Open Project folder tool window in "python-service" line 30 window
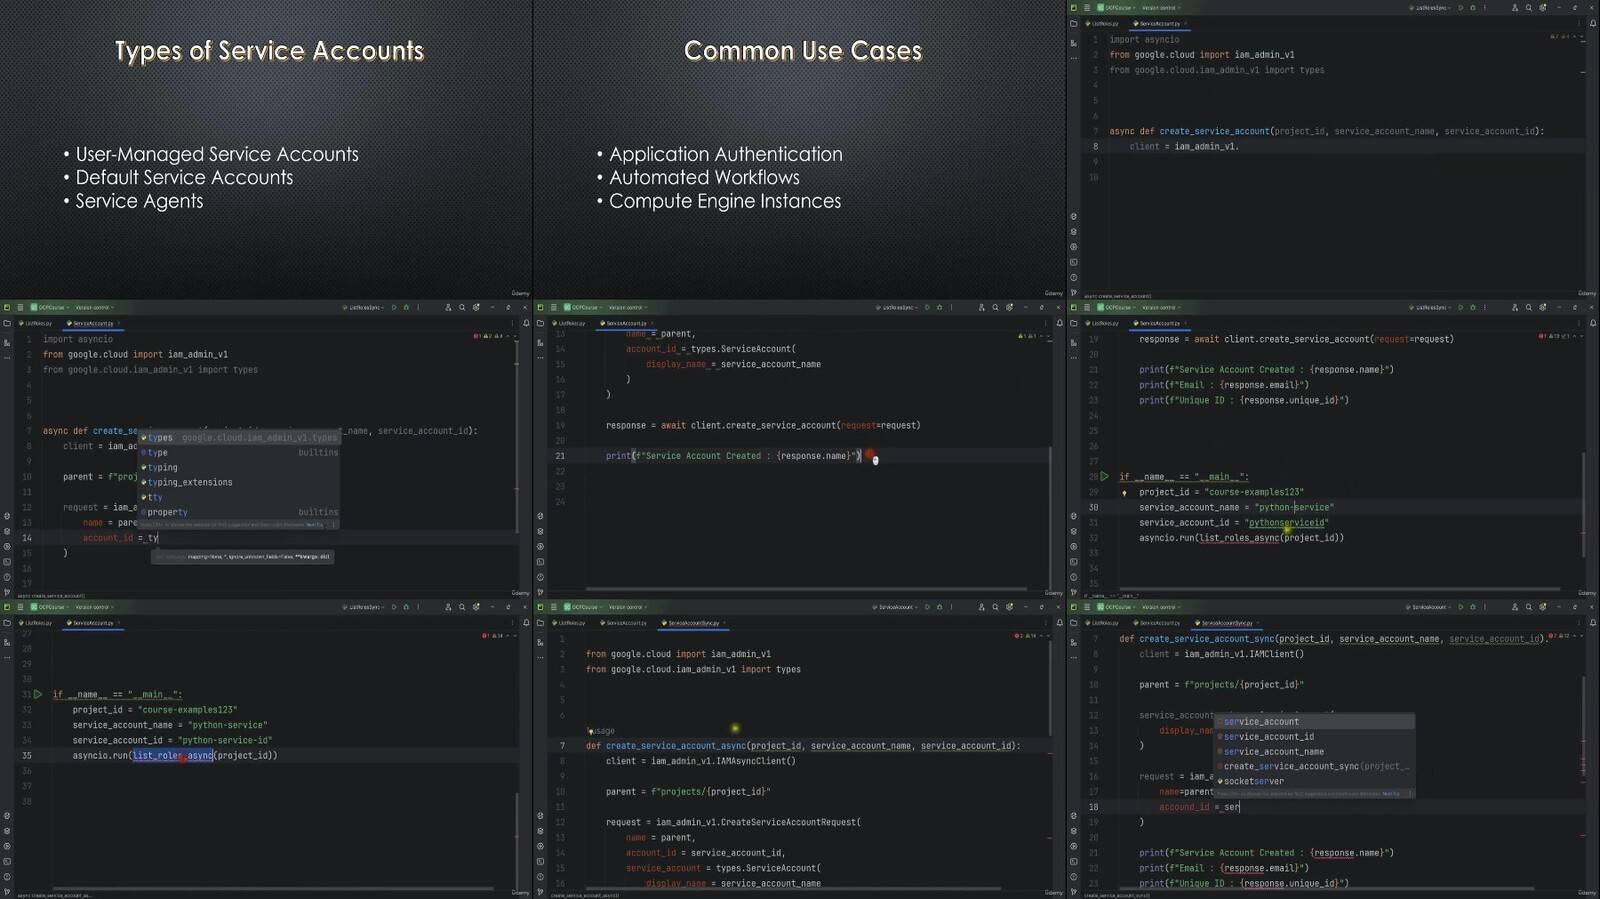Image resolution: width=1600 pixels, height=899 pixels. [x=1073, y=323]
